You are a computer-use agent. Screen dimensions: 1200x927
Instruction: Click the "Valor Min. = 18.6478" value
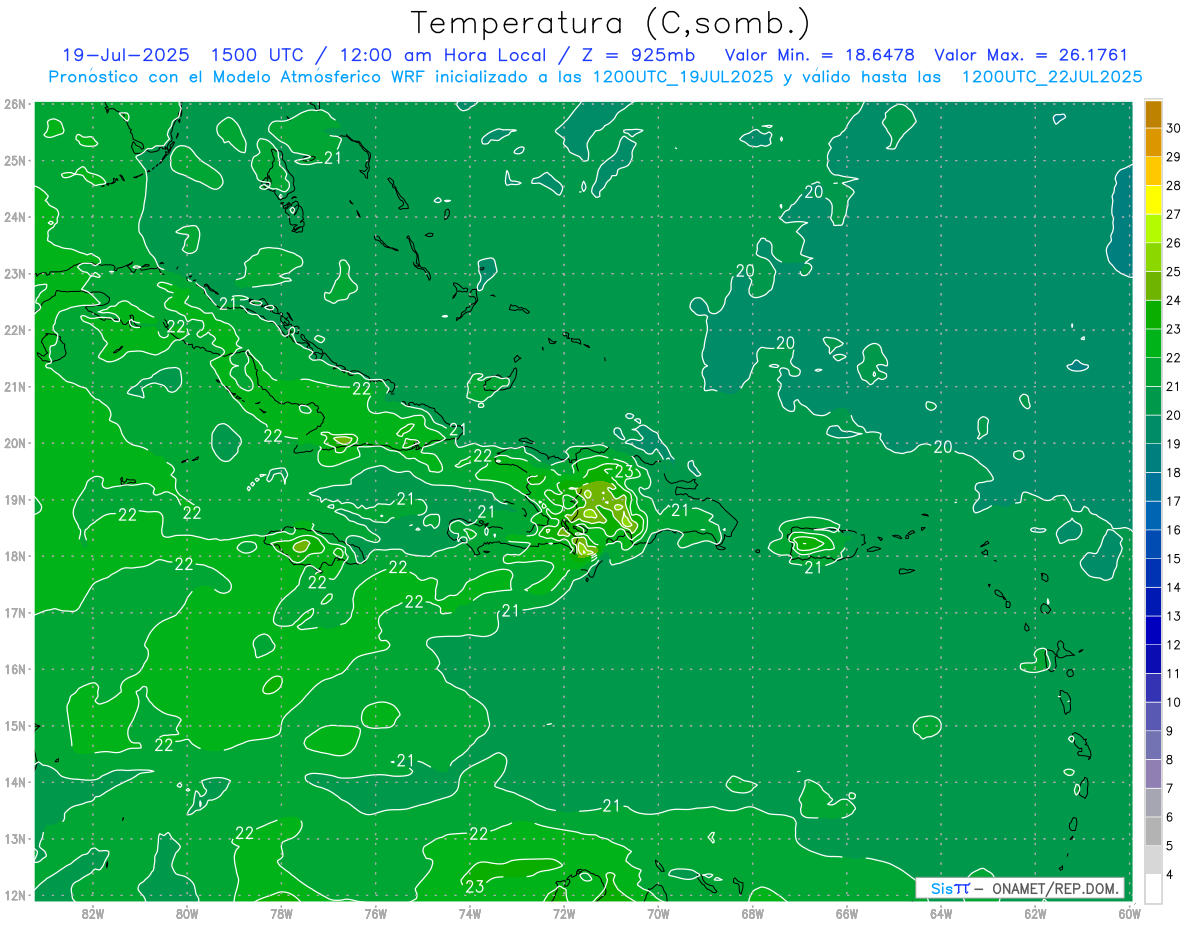[818, 55]
